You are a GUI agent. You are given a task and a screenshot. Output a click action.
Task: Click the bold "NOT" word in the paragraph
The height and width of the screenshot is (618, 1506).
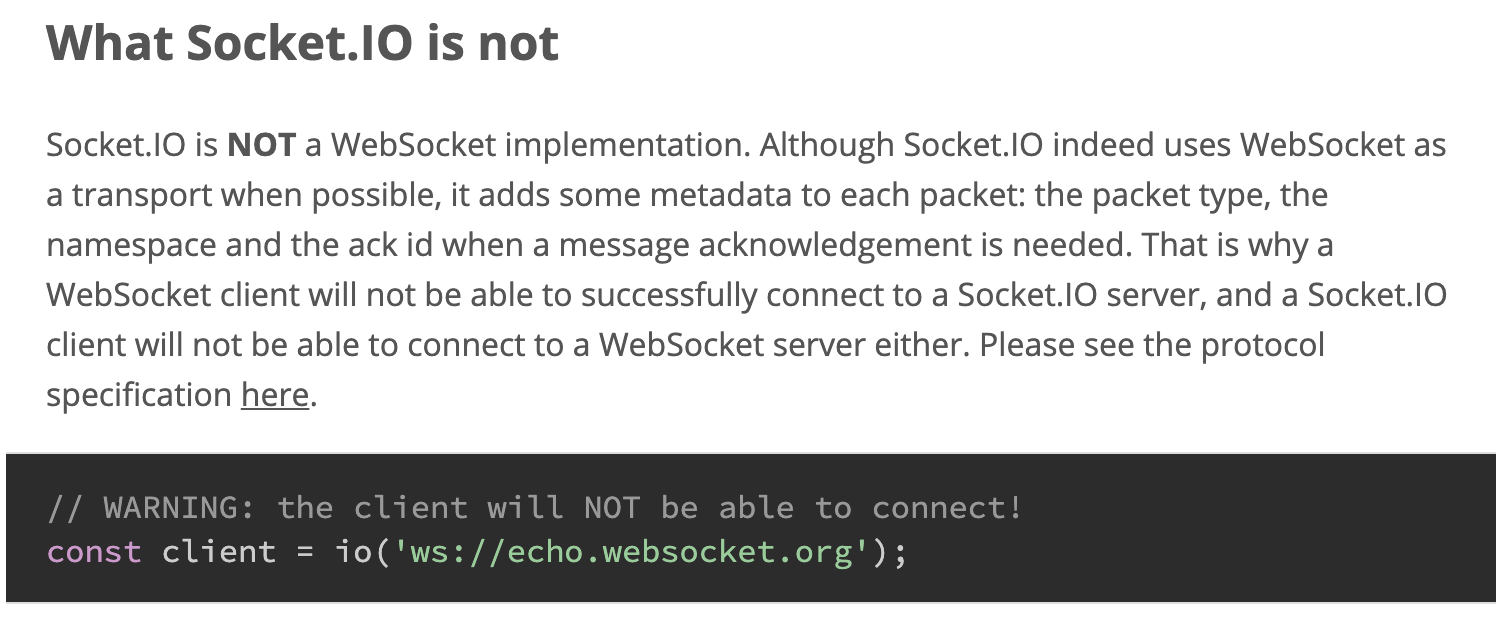point(262,145)
